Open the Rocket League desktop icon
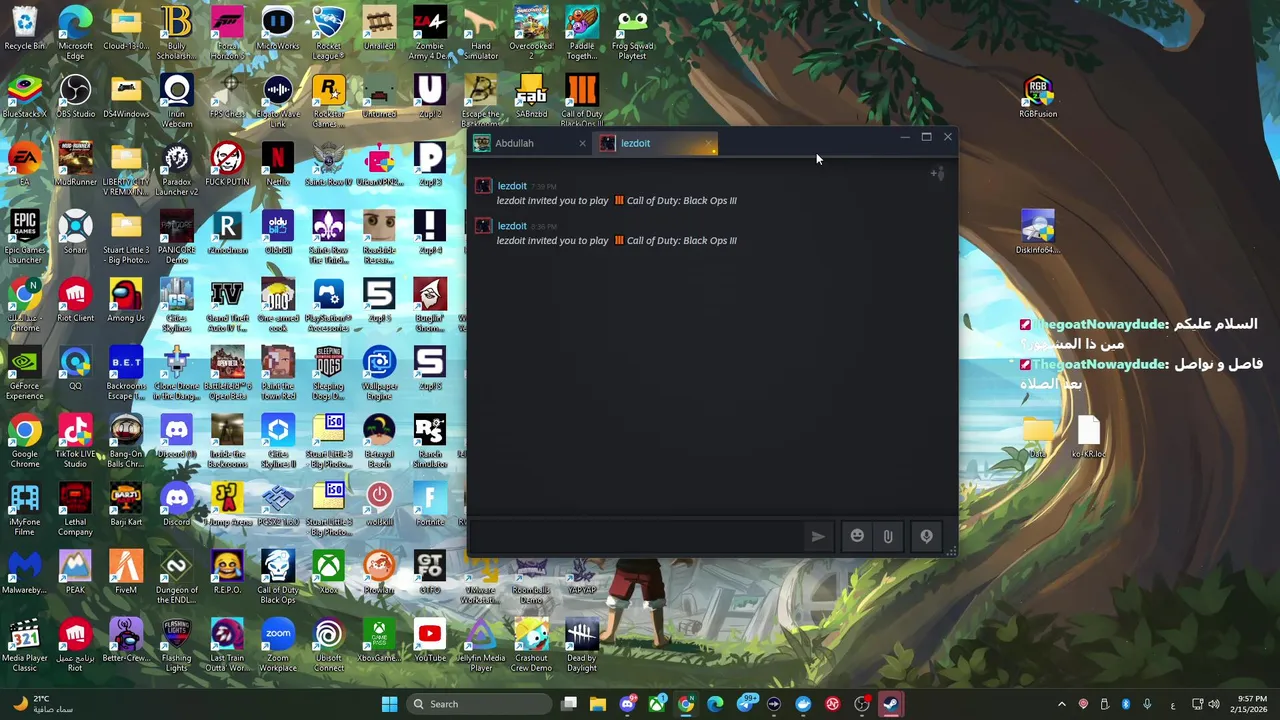Screen dimensions: 1280x720 (329, 32)
